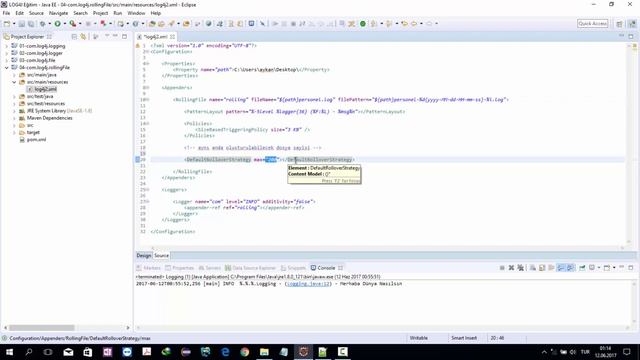Click Pin Console icon
Image resolution: width=640 pixels, height=360 pixels.
pyautogui.click(x=582, y=268)
